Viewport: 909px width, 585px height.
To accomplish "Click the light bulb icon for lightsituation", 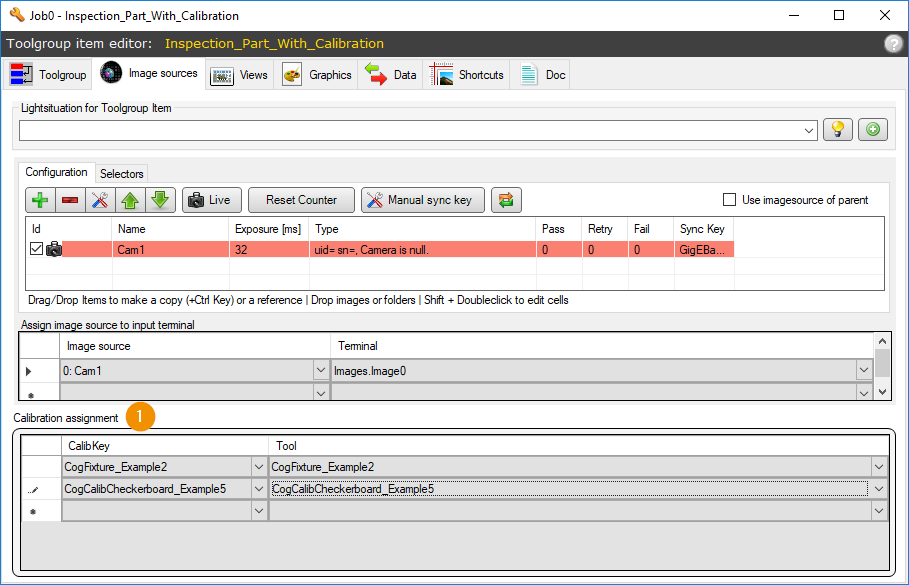I will 838,129.
